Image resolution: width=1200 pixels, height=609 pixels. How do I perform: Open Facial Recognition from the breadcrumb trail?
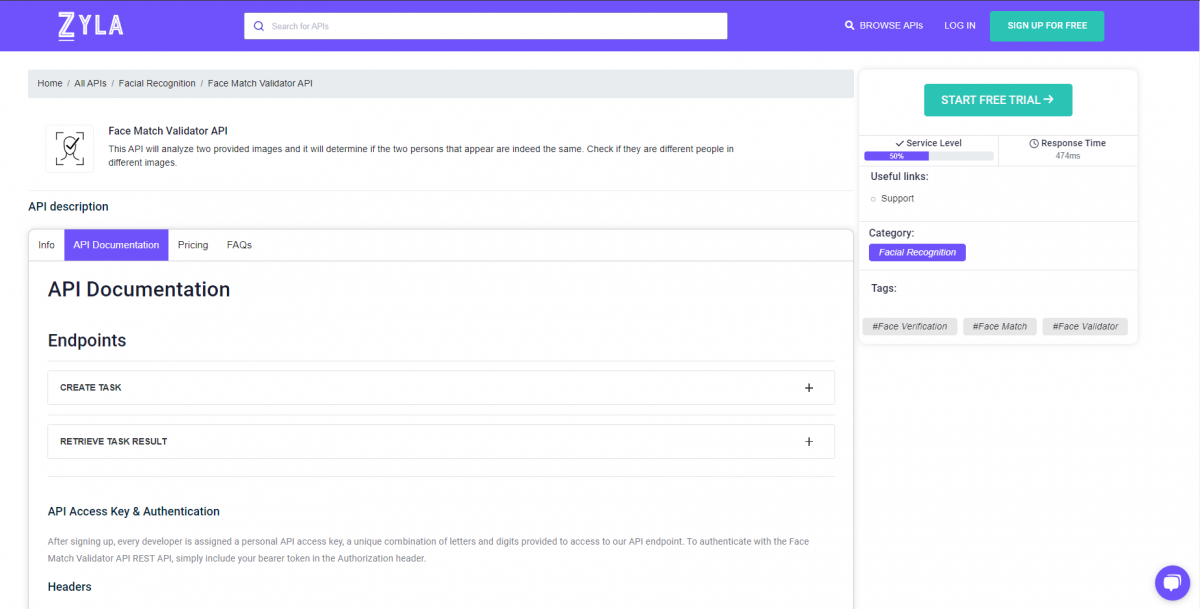pos(157,83)
